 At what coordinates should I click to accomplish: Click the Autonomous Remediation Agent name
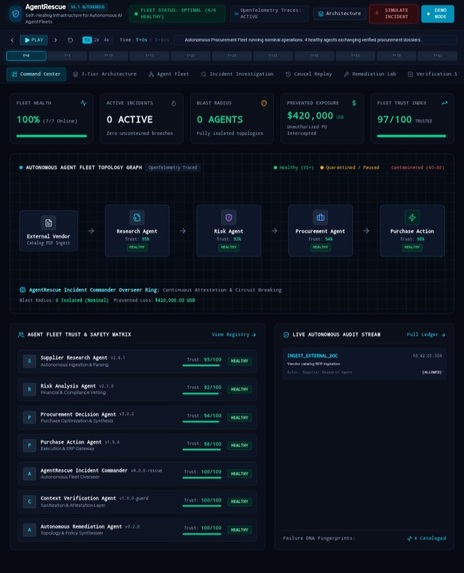[x=81, y=526]
